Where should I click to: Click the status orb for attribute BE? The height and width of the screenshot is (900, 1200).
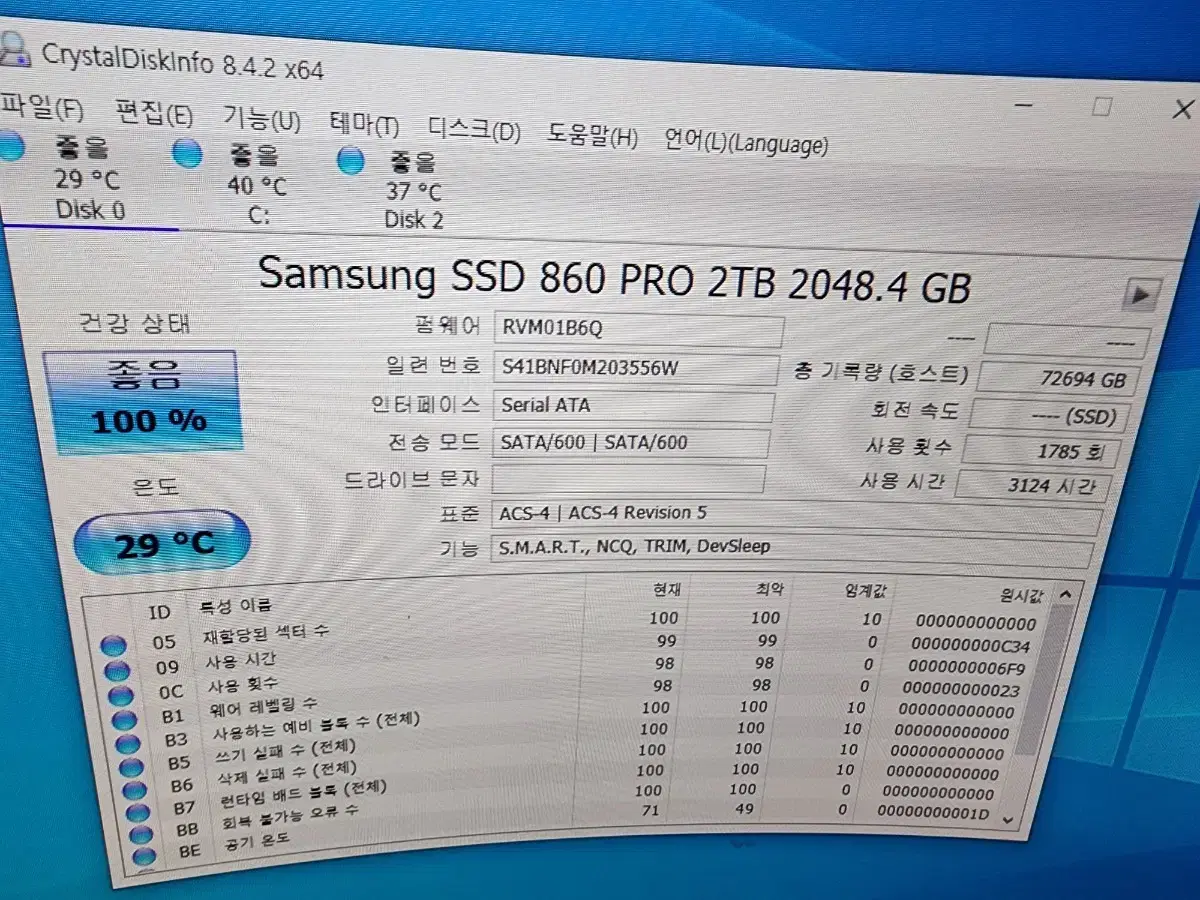[x=146, y=857]
